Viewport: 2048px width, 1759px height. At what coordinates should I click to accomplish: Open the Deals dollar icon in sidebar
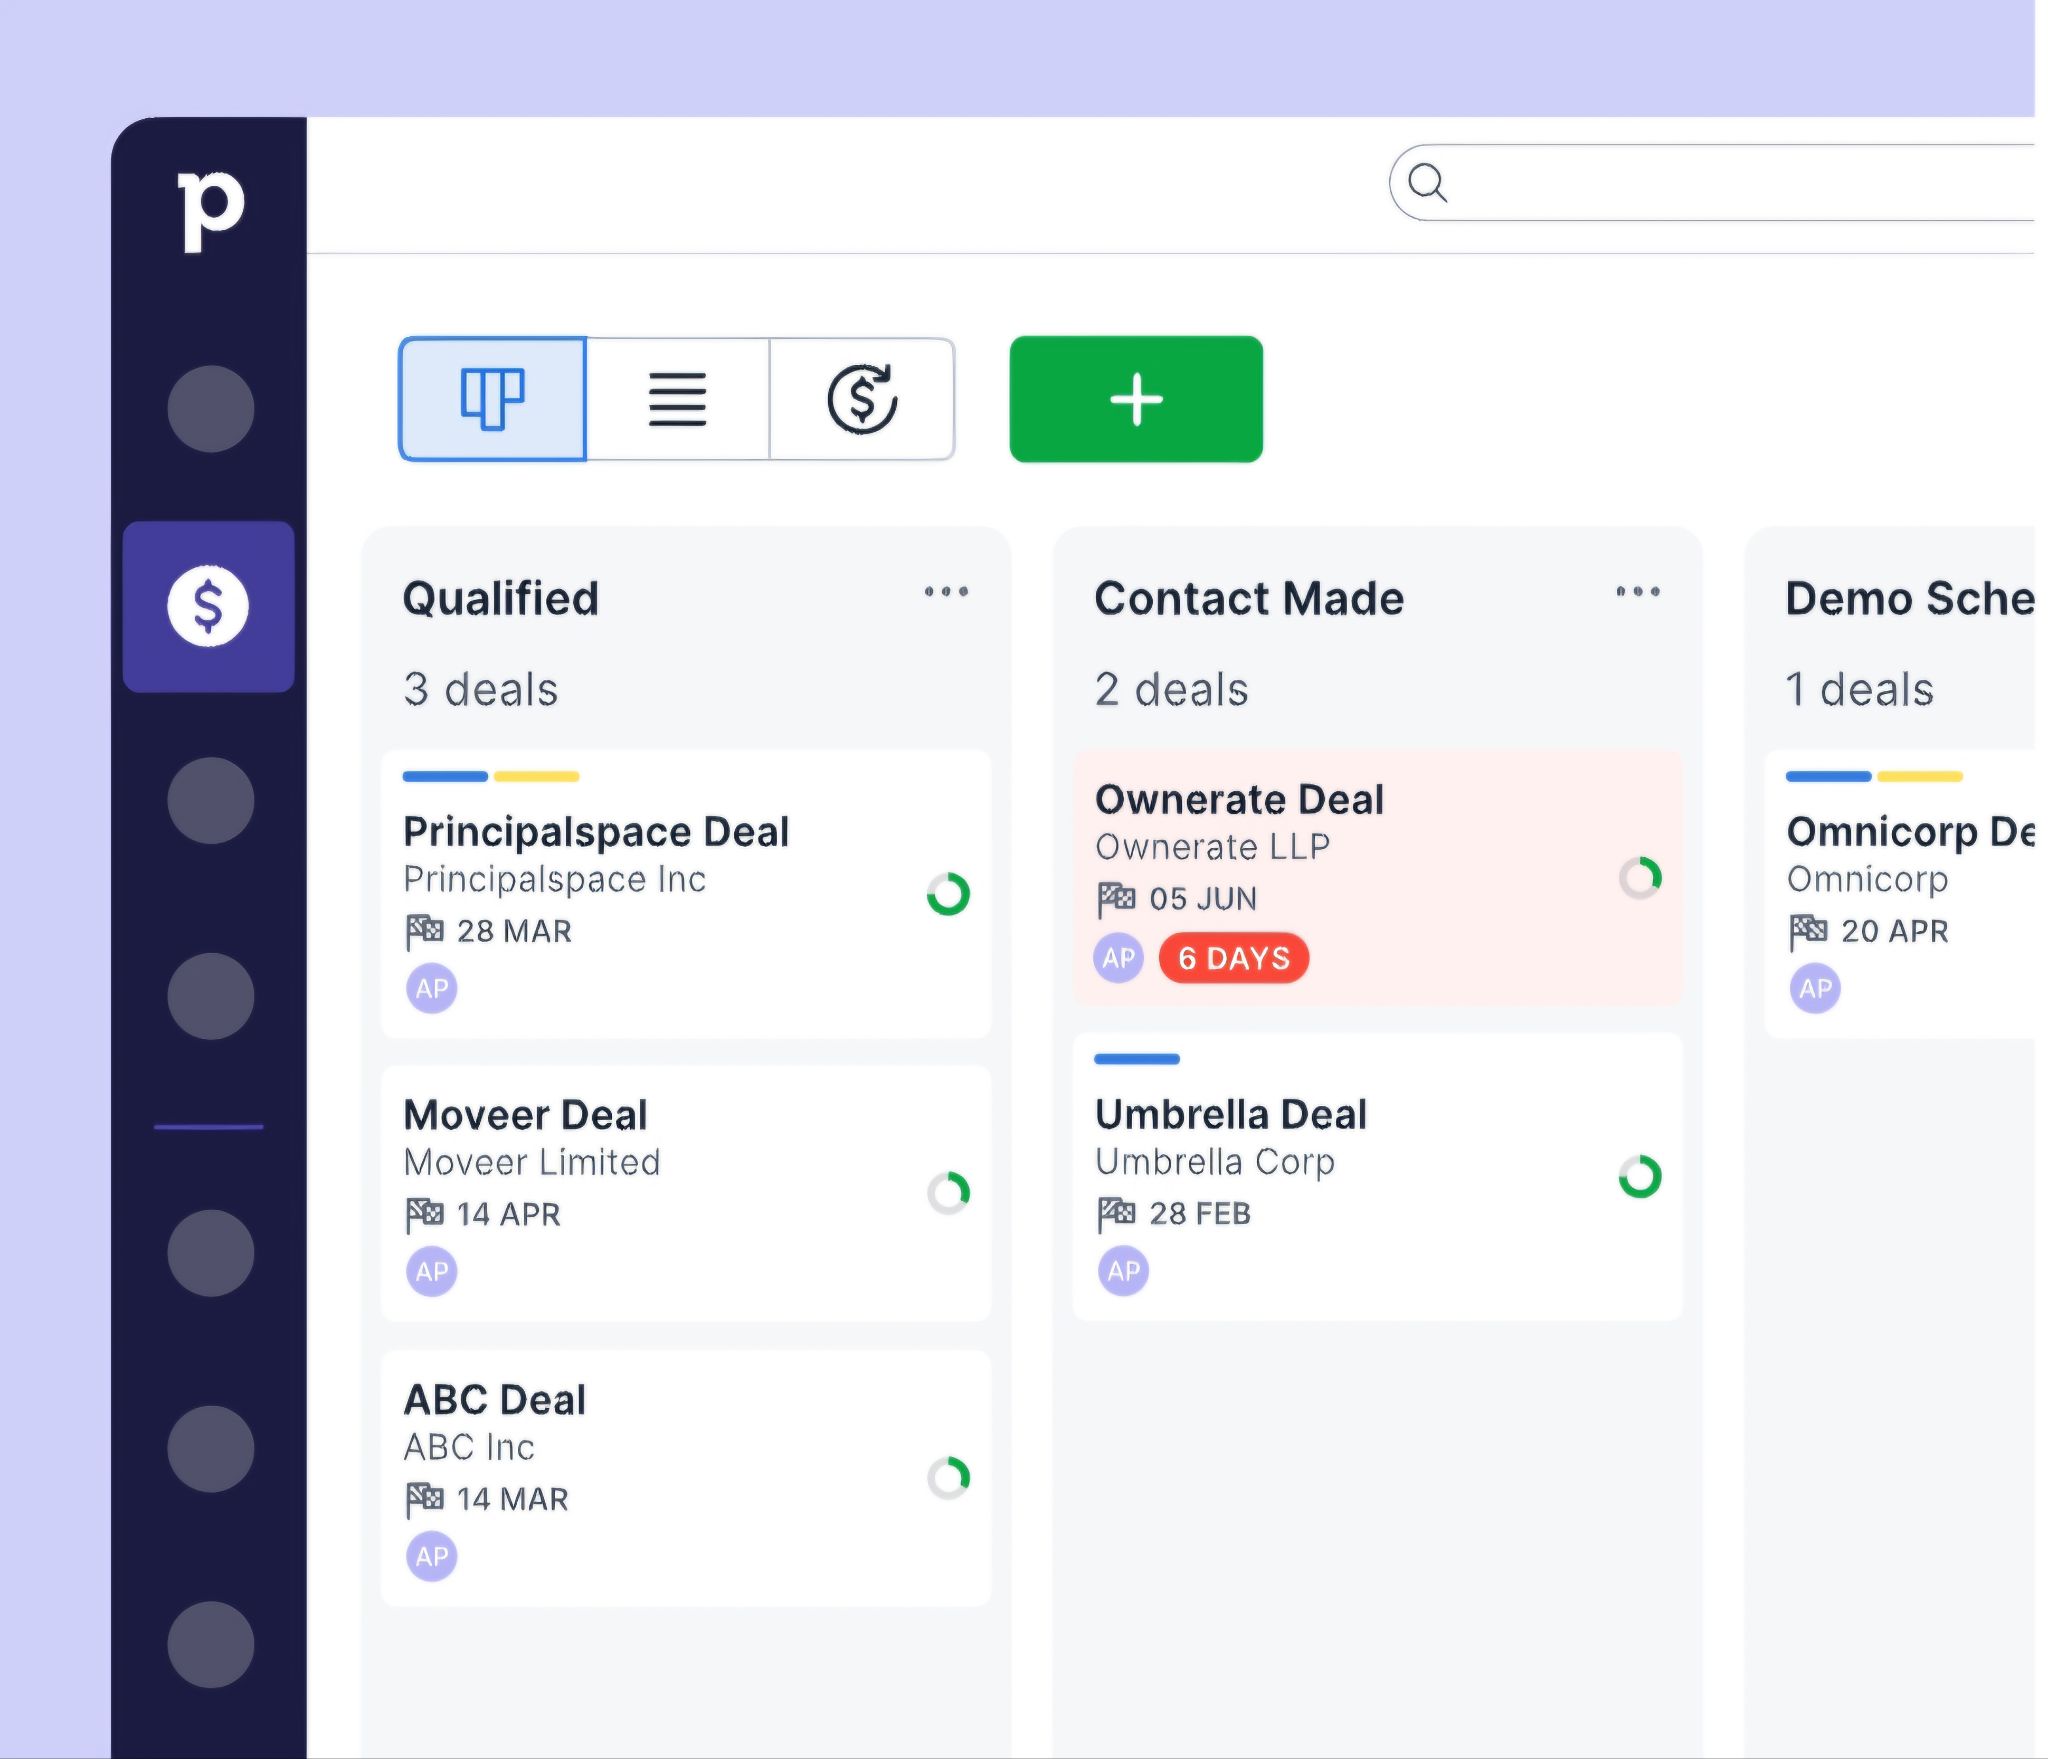pos(208,606)
